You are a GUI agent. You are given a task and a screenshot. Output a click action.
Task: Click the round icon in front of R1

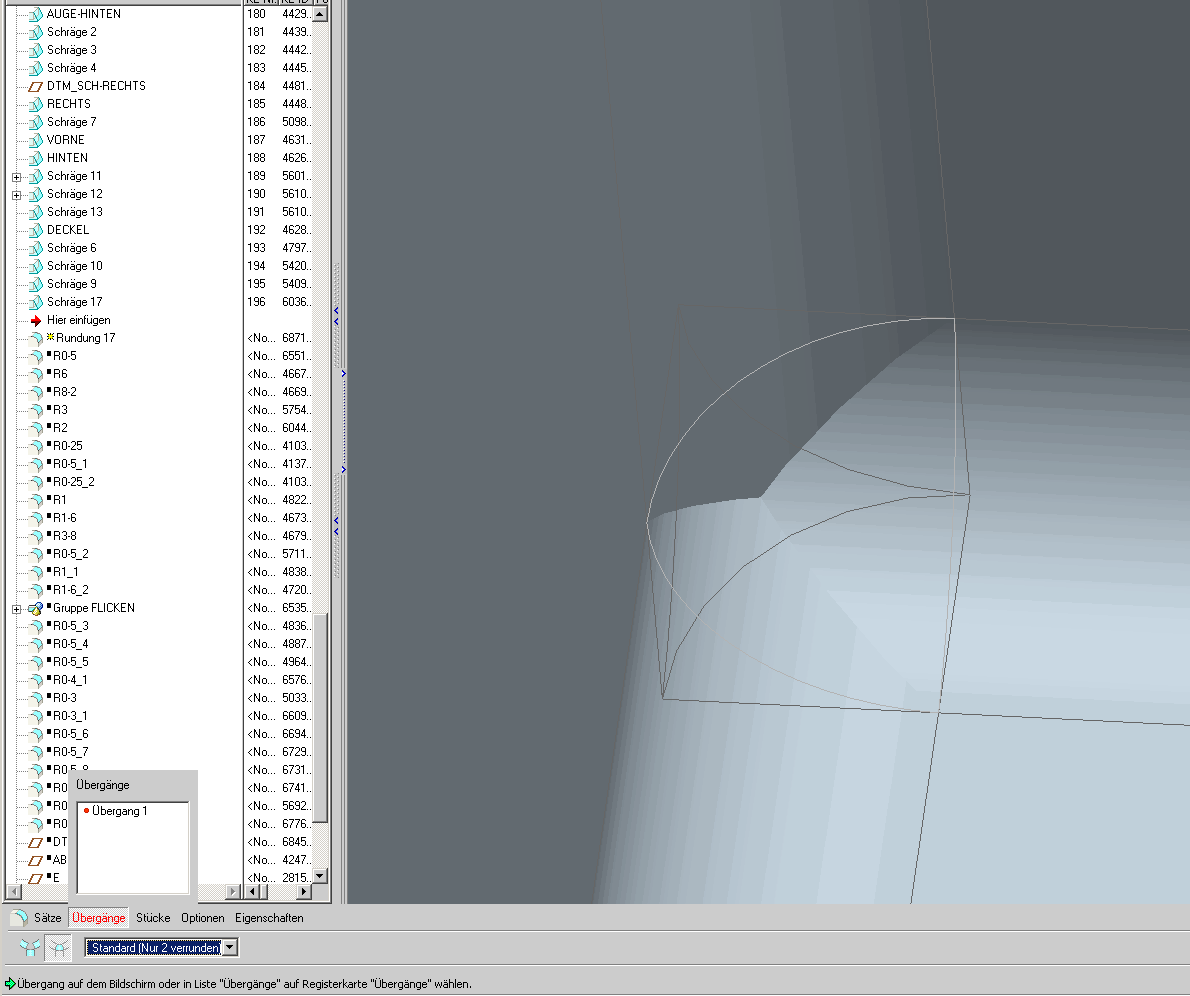(36, 500)
